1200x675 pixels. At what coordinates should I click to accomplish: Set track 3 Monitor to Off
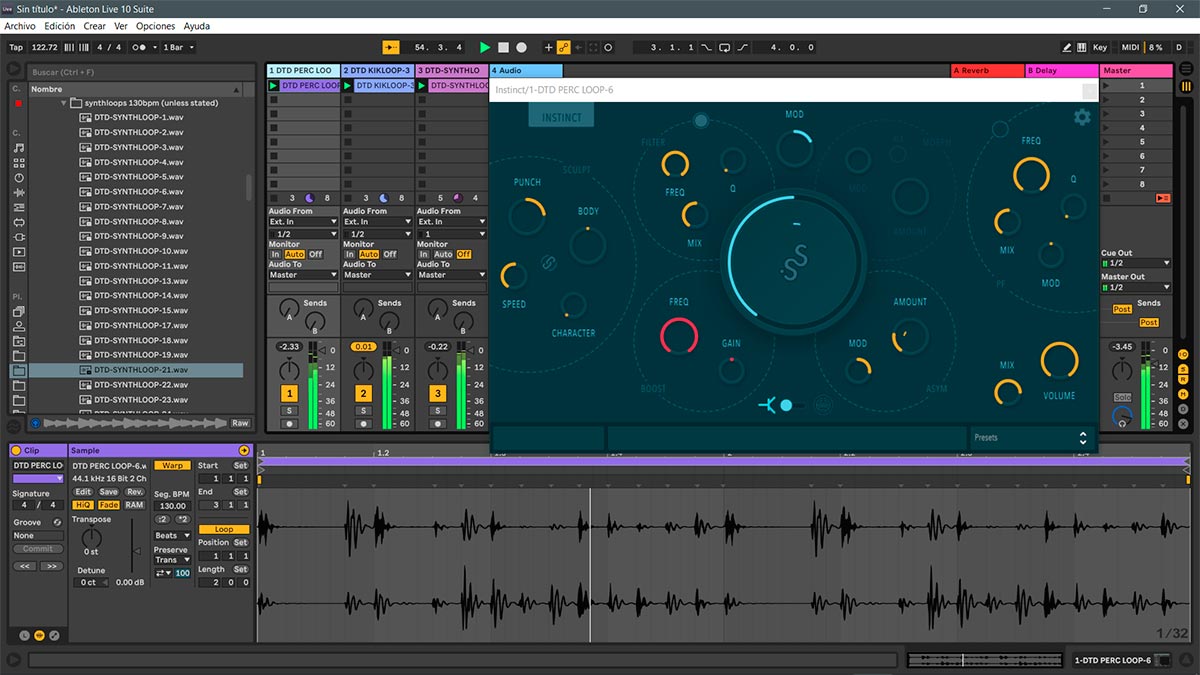[463, 254]
